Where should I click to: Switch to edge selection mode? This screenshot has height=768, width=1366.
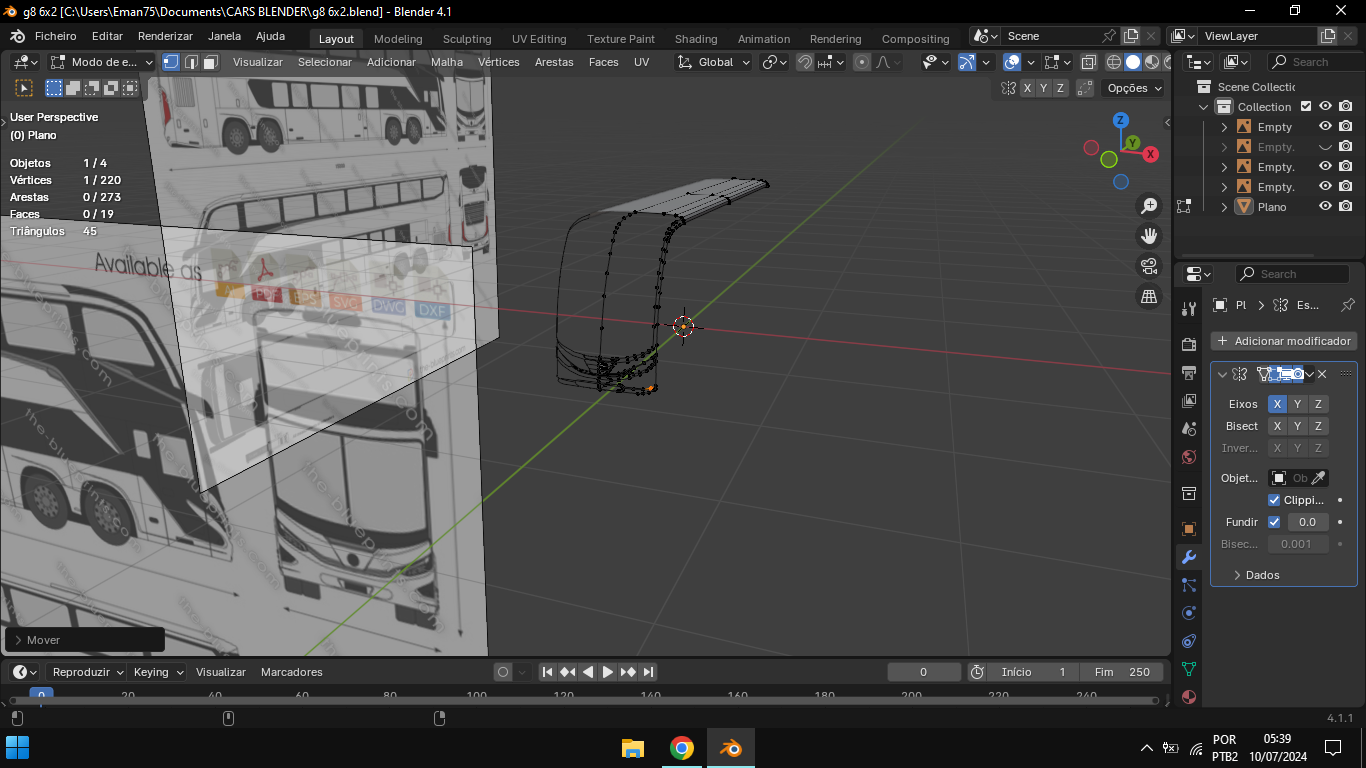191,62
